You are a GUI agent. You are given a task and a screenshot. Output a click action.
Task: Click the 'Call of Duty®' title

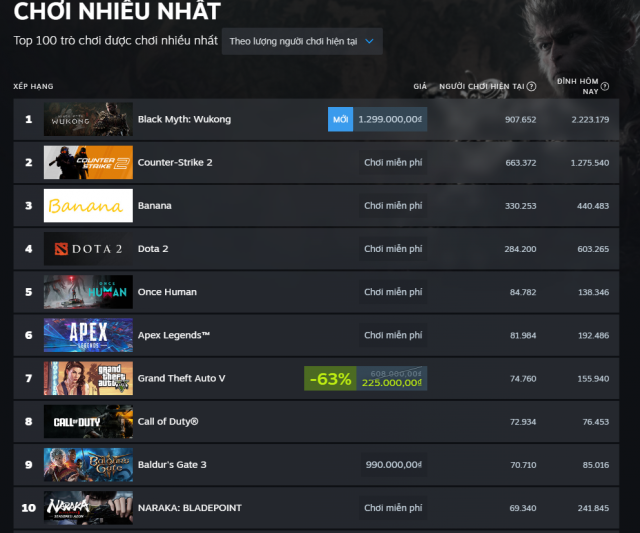(x=168, y=422)
